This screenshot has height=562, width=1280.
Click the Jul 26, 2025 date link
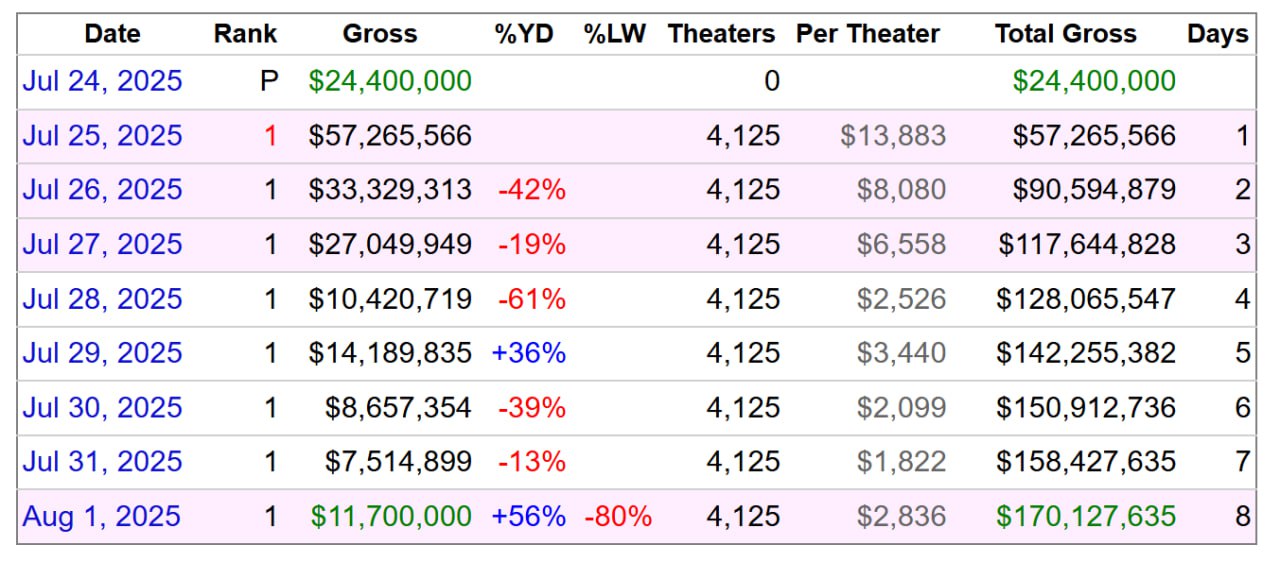102,190
